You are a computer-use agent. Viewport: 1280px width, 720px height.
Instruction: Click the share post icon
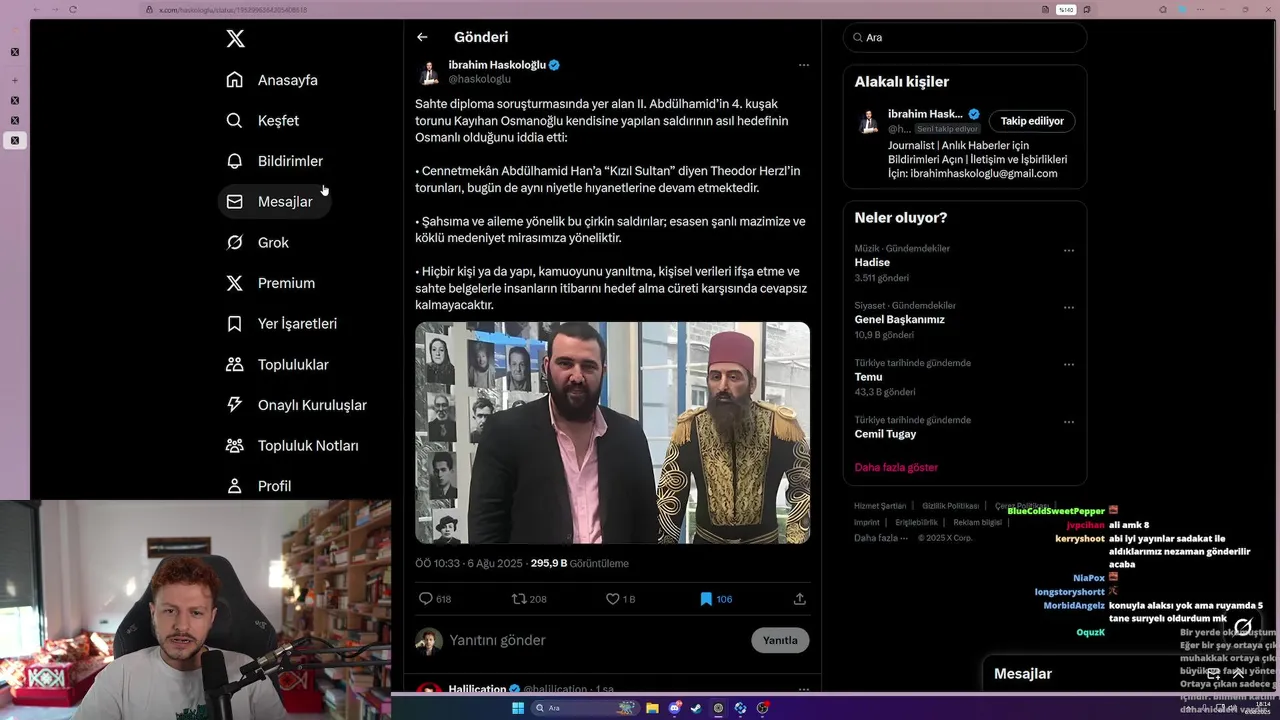799,599
